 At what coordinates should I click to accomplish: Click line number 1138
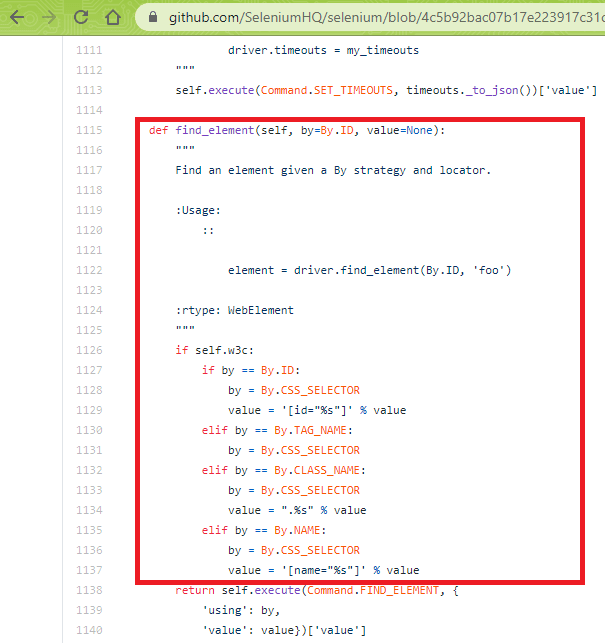coord(89,590)
